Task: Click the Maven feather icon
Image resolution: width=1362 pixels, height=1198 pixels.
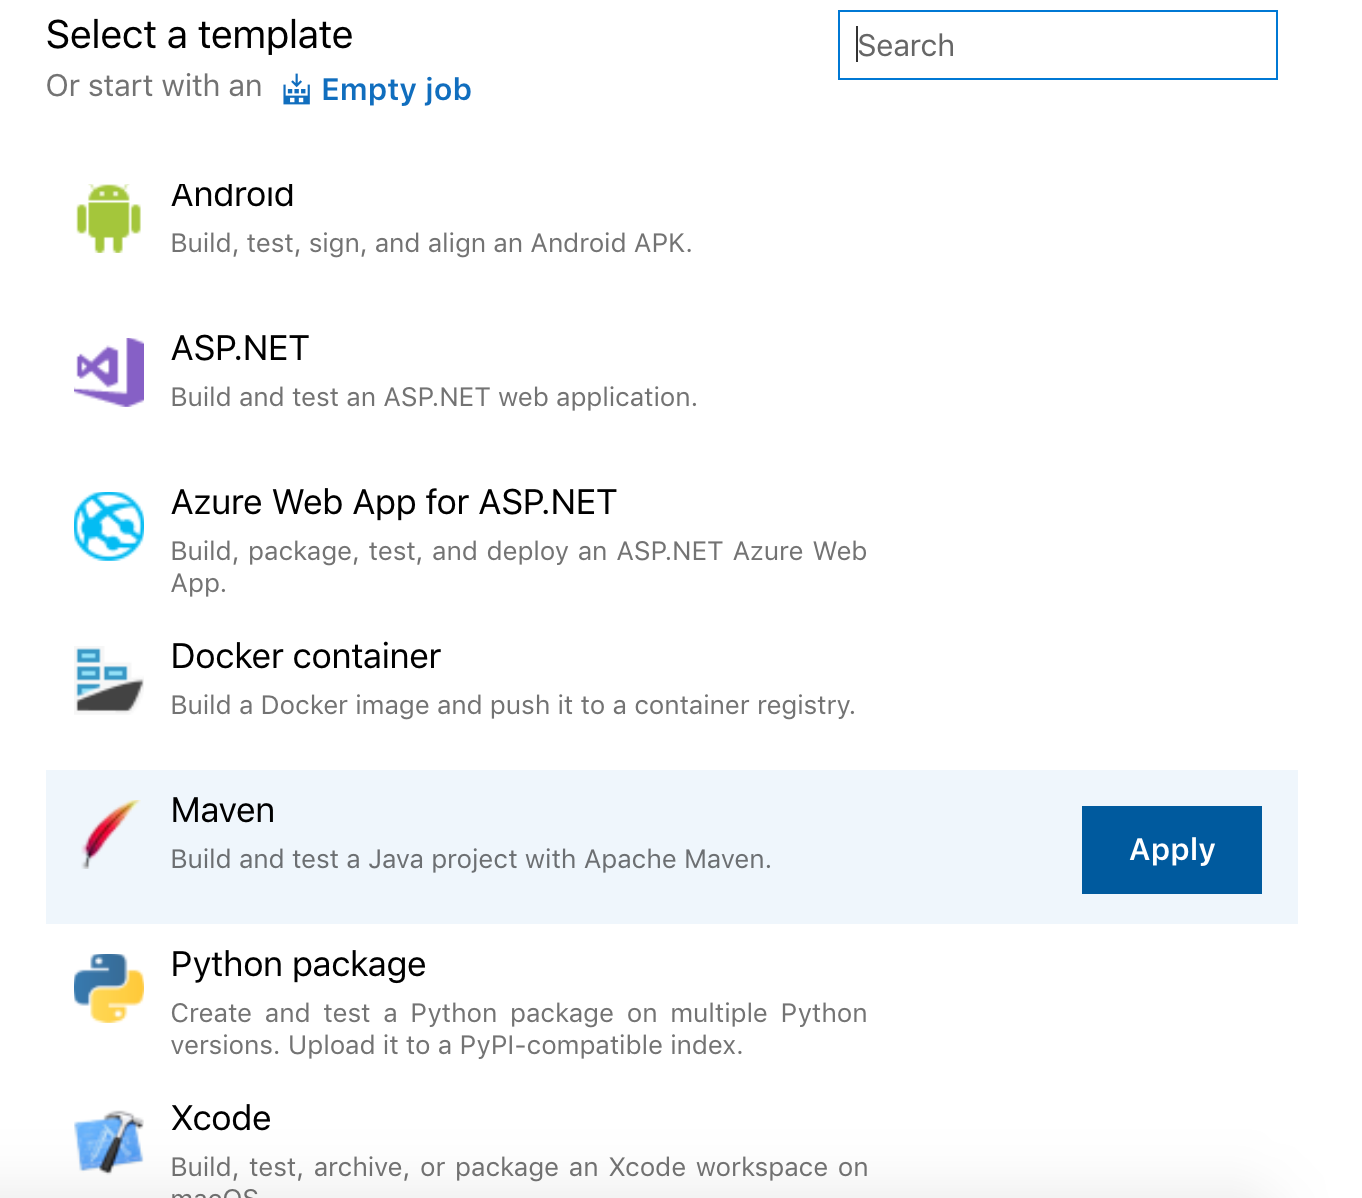Action: 109,834
